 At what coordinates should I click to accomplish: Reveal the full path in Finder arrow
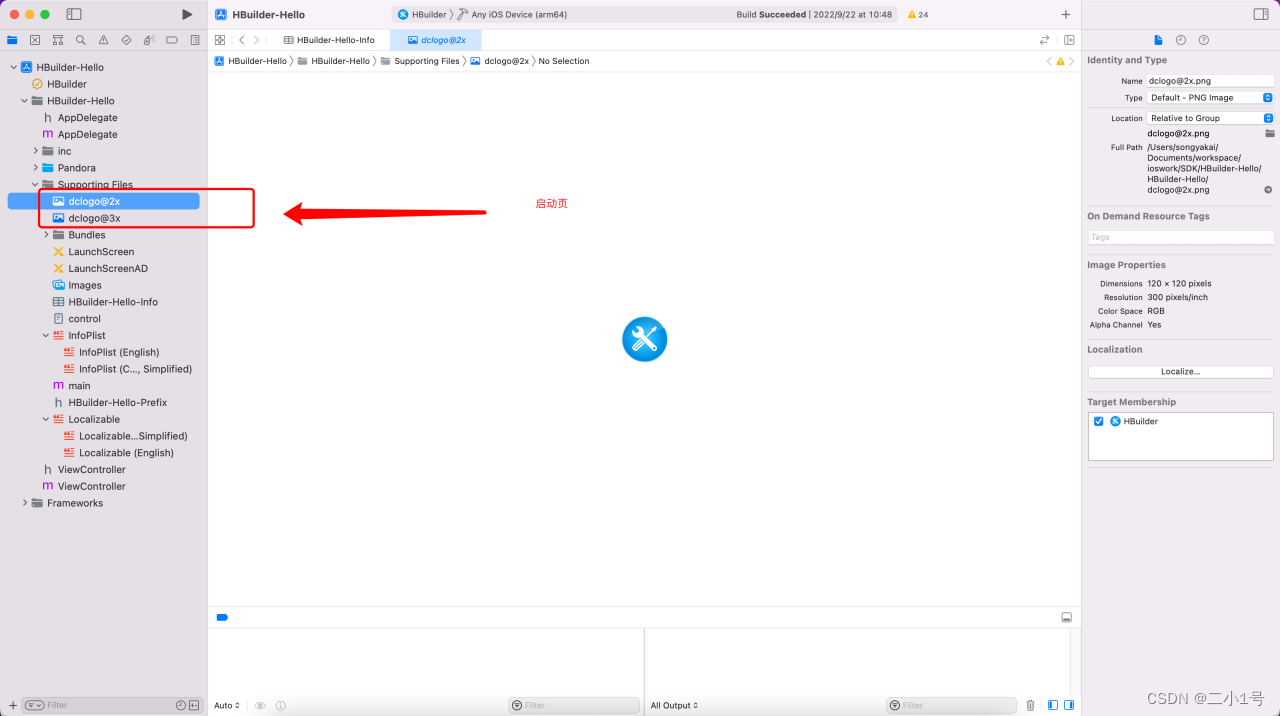(x=1268, y=190)
